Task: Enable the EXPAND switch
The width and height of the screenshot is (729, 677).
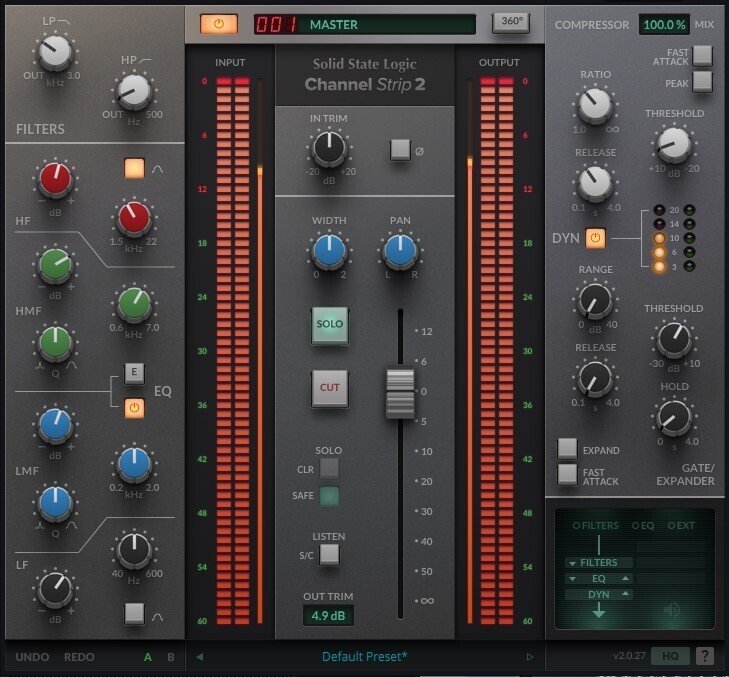Action: pyautogui.click(x=567, y=448)
